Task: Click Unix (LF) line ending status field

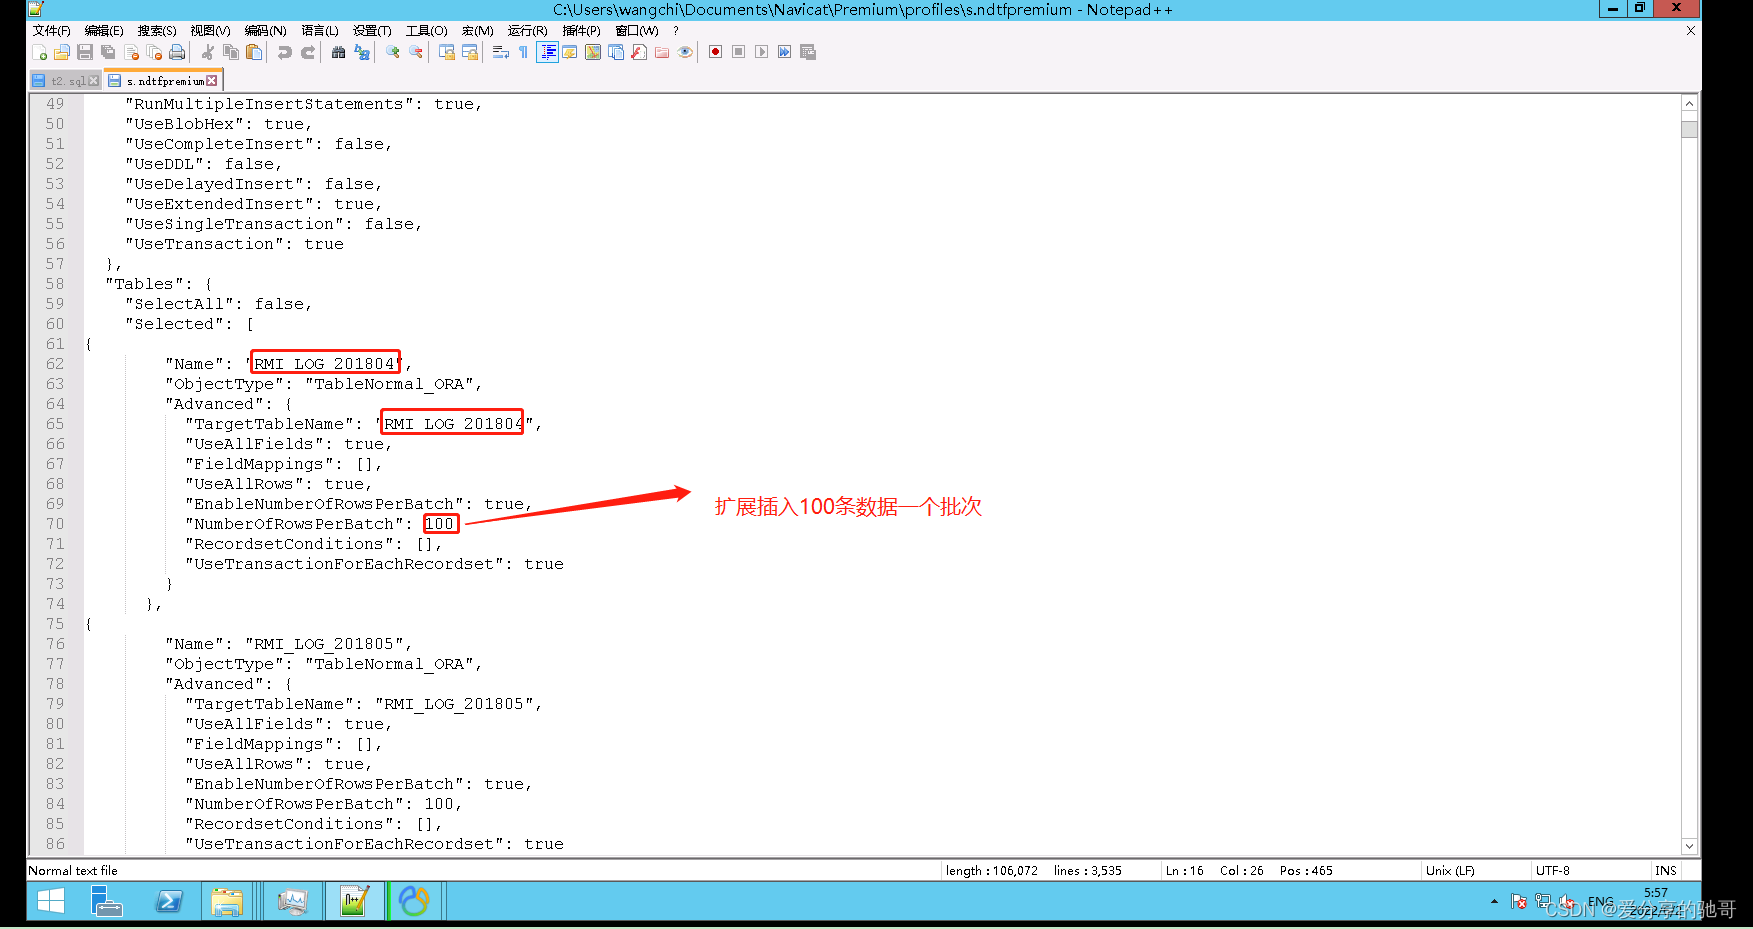Action: tap(1450, 871)
